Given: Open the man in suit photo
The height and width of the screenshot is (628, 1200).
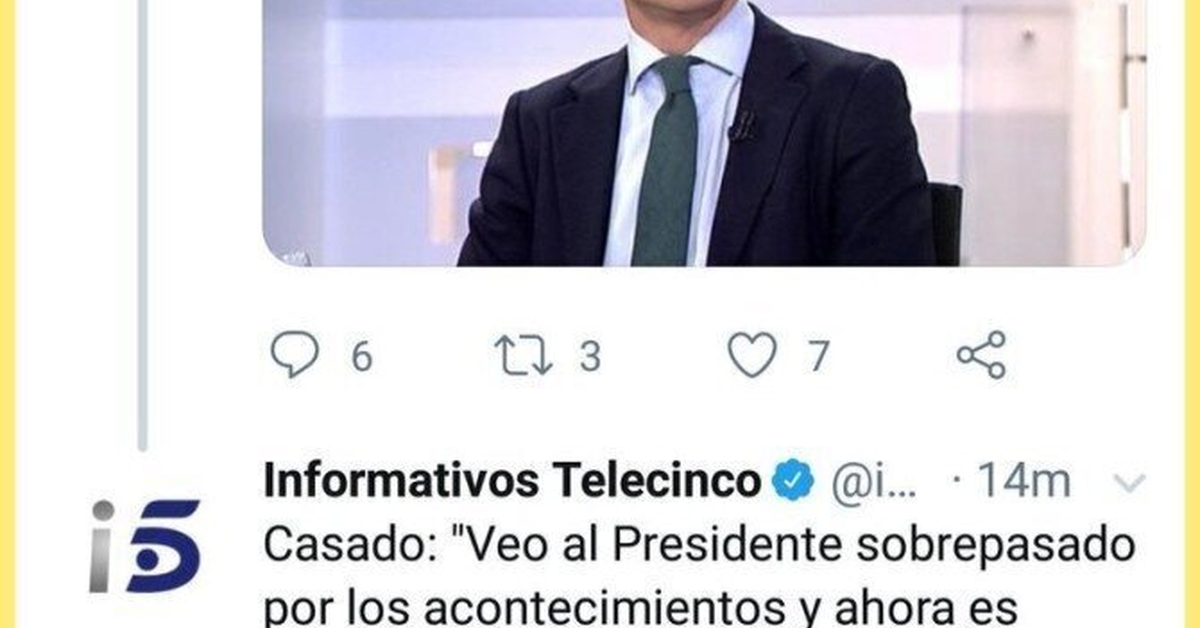Looking at the screenshot, I should click(704, 132).
